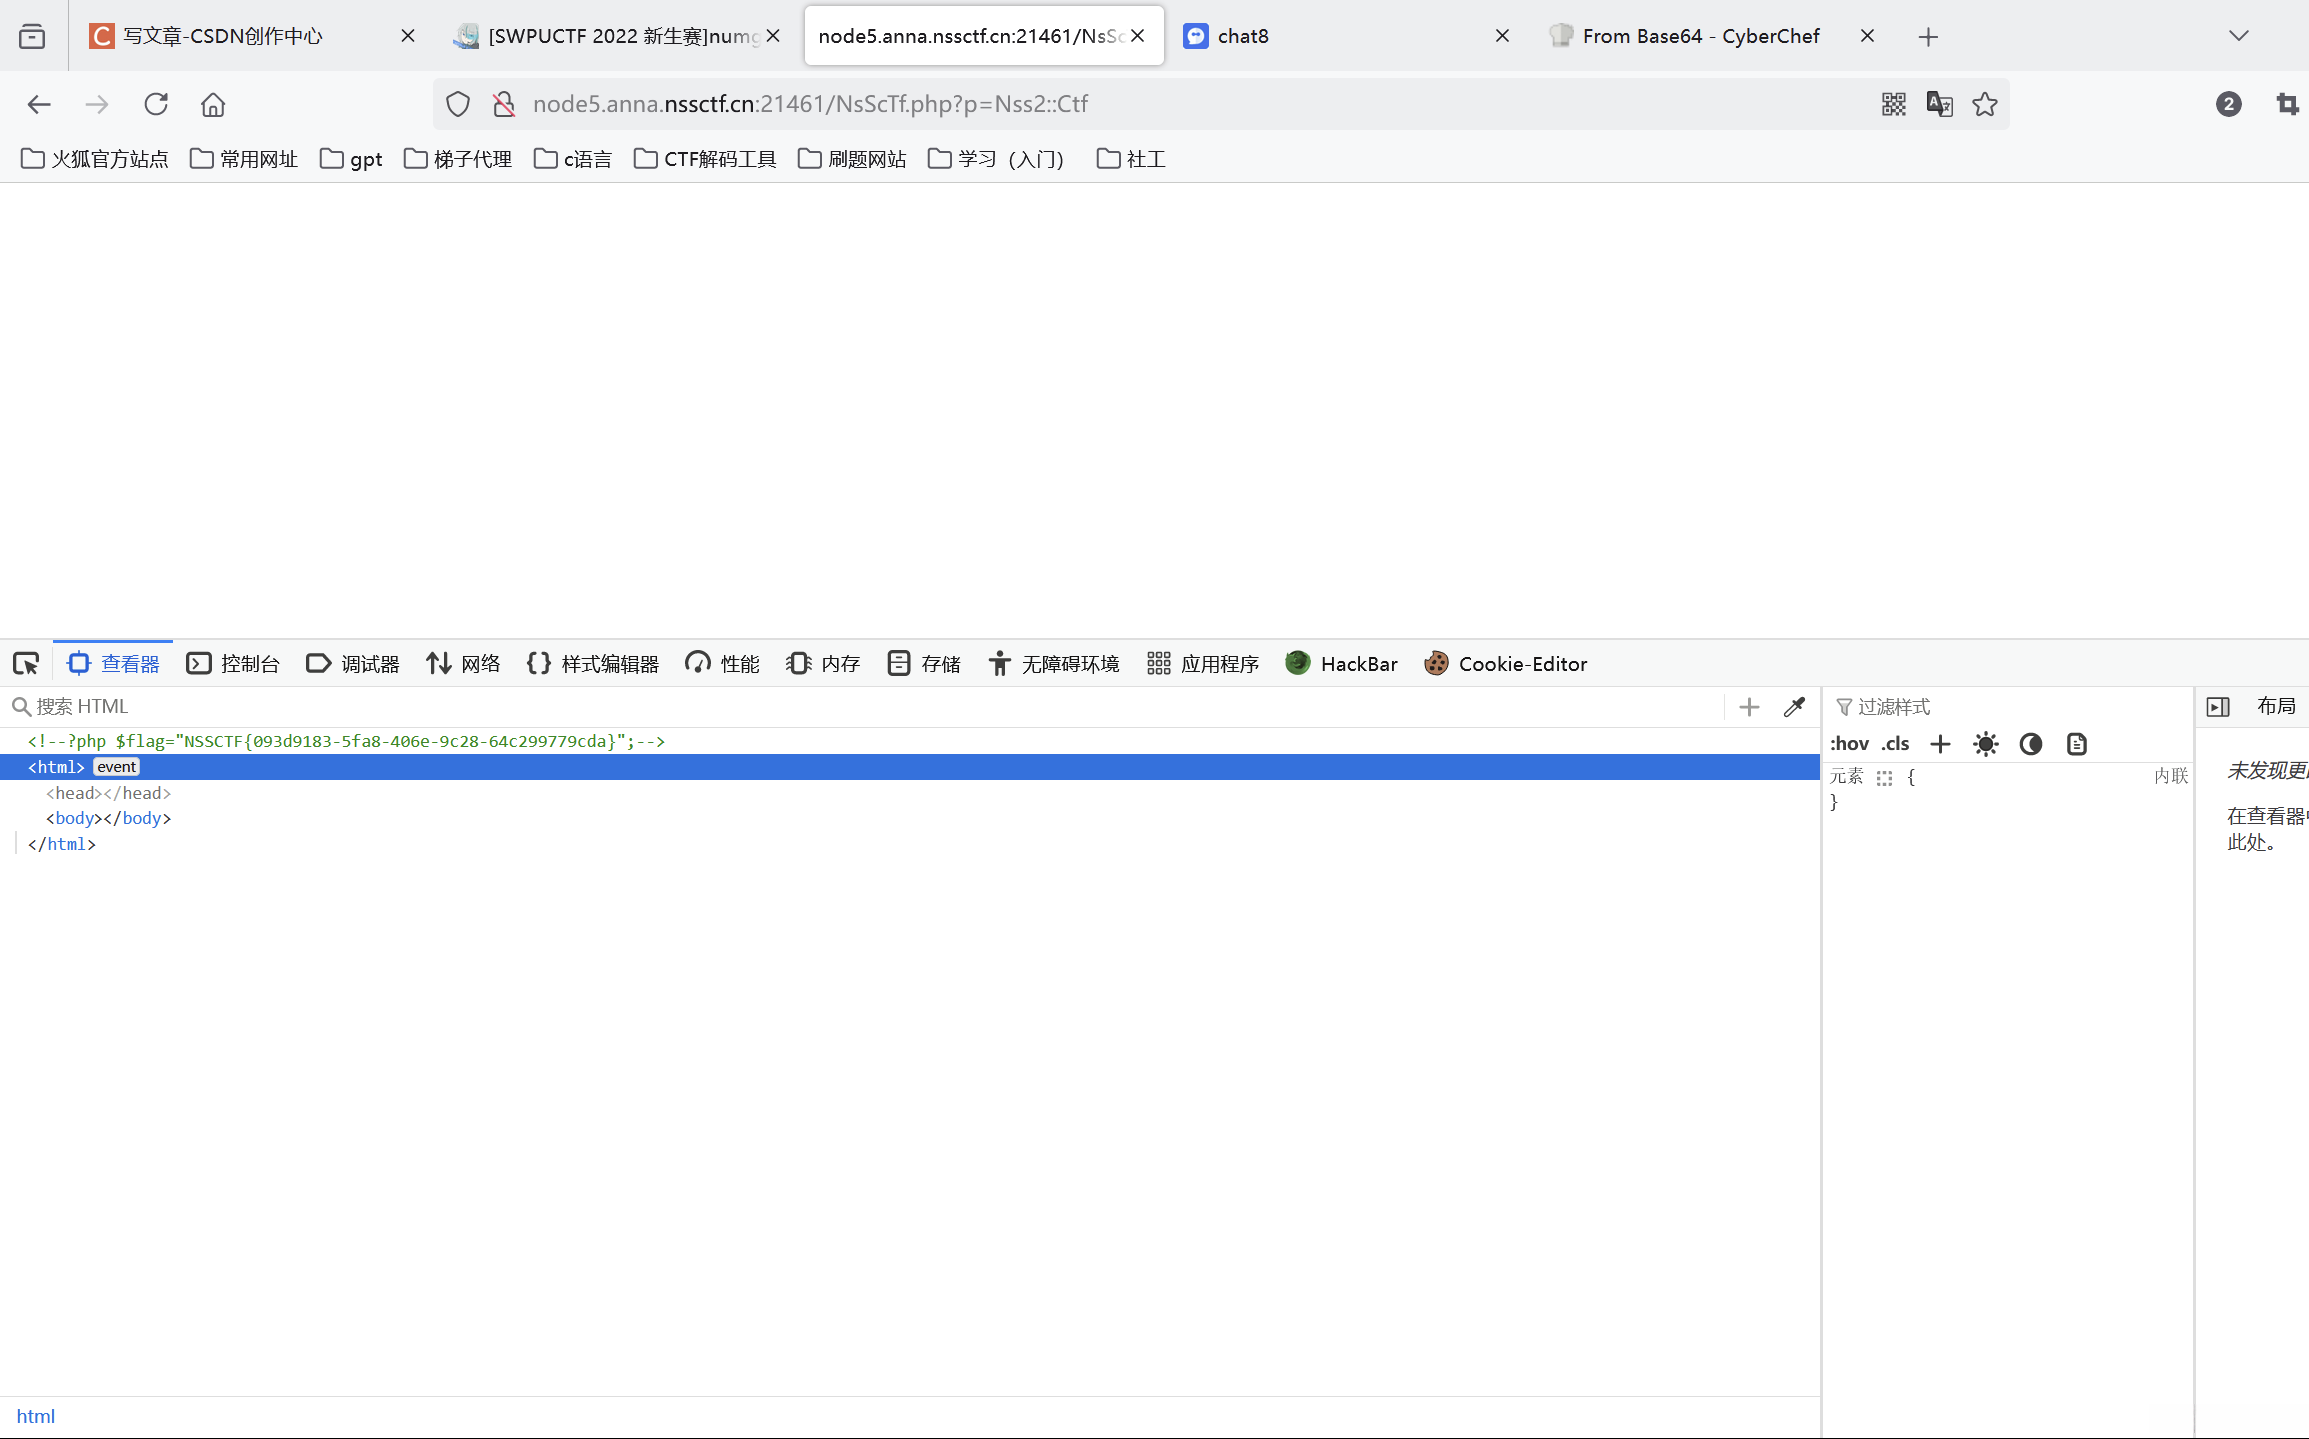This screenshot has height=1439, width=2309.
Task: Click the tracking protection shield icon
Action: [458, 104]
